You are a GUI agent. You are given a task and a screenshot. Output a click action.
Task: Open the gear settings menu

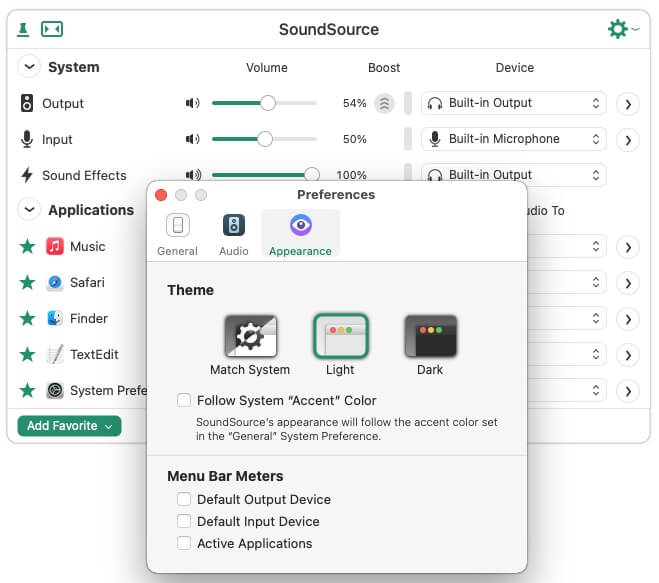623,29
